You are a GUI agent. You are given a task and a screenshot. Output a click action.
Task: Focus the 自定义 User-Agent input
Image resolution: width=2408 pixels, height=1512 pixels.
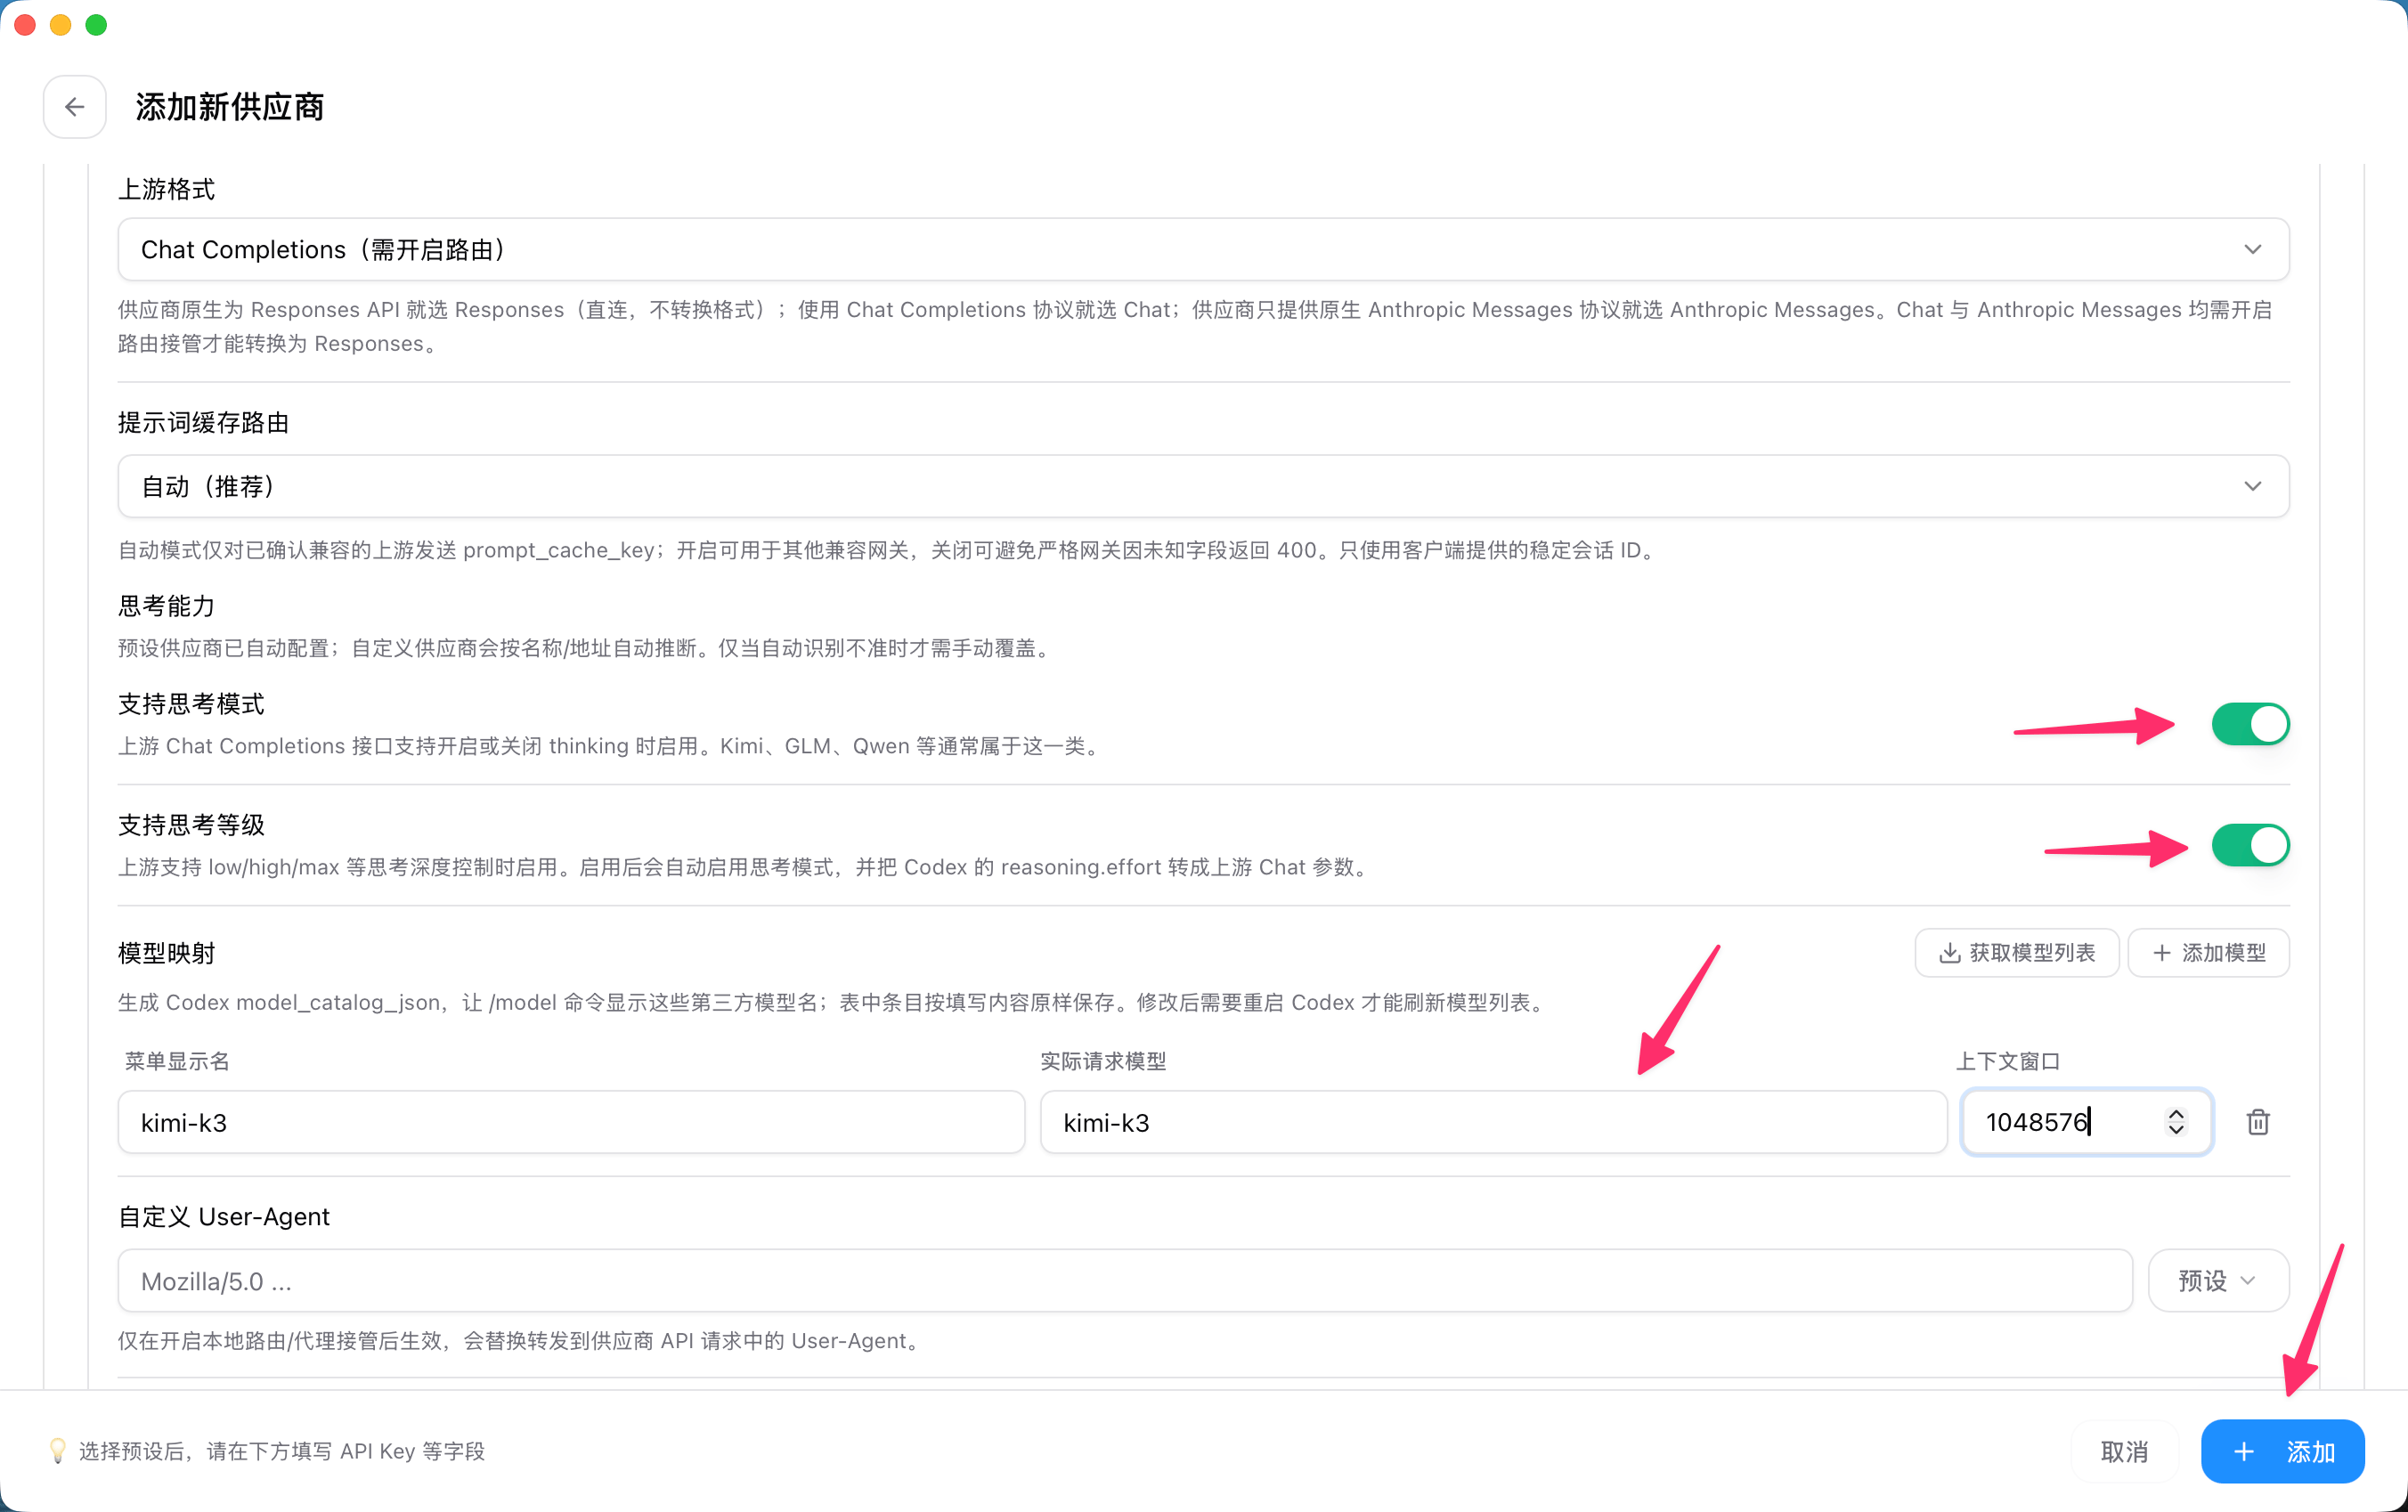pyautogui.click(x=1125, y=1280)
